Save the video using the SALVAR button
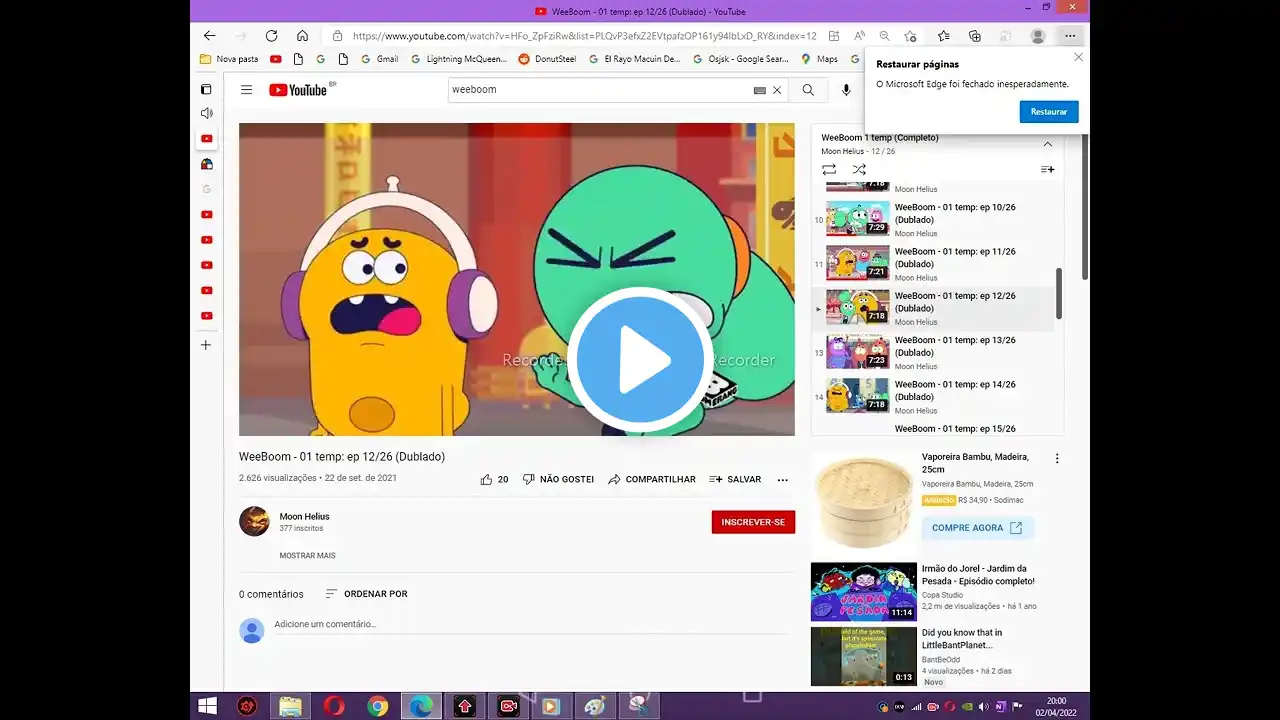Viewport: 1280px width, 720px height. 735,479
